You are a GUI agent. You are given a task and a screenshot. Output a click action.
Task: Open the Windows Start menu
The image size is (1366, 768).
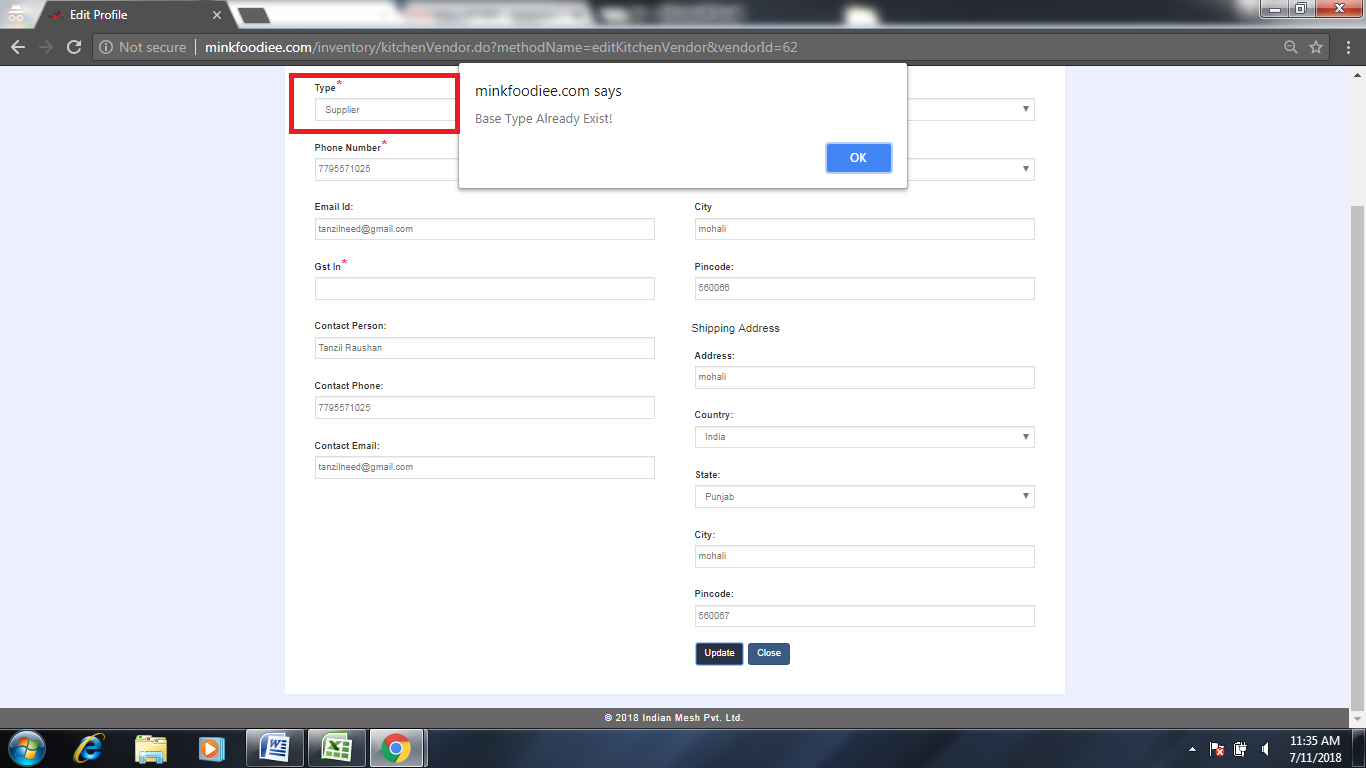tap(26, 748)
